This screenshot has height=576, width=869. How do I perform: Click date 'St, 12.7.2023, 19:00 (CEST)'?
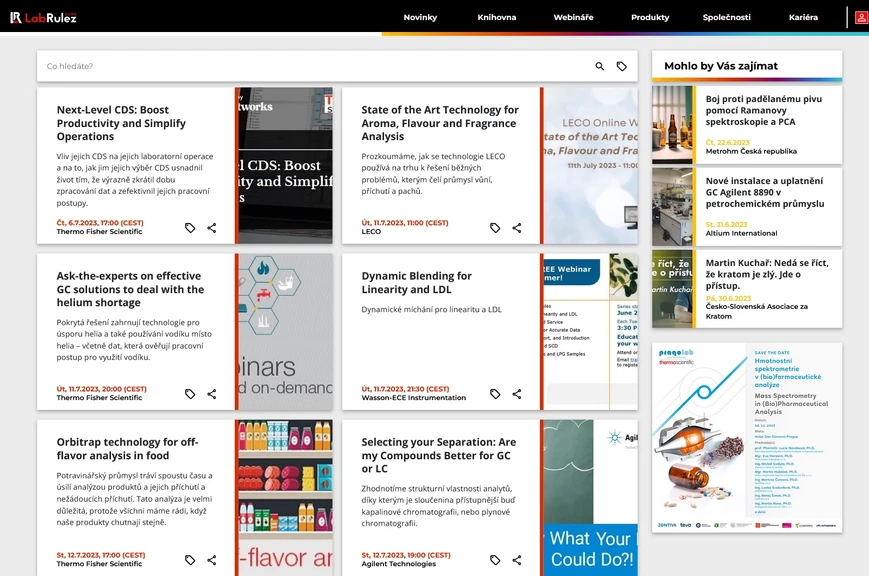(x=406, y=555)
